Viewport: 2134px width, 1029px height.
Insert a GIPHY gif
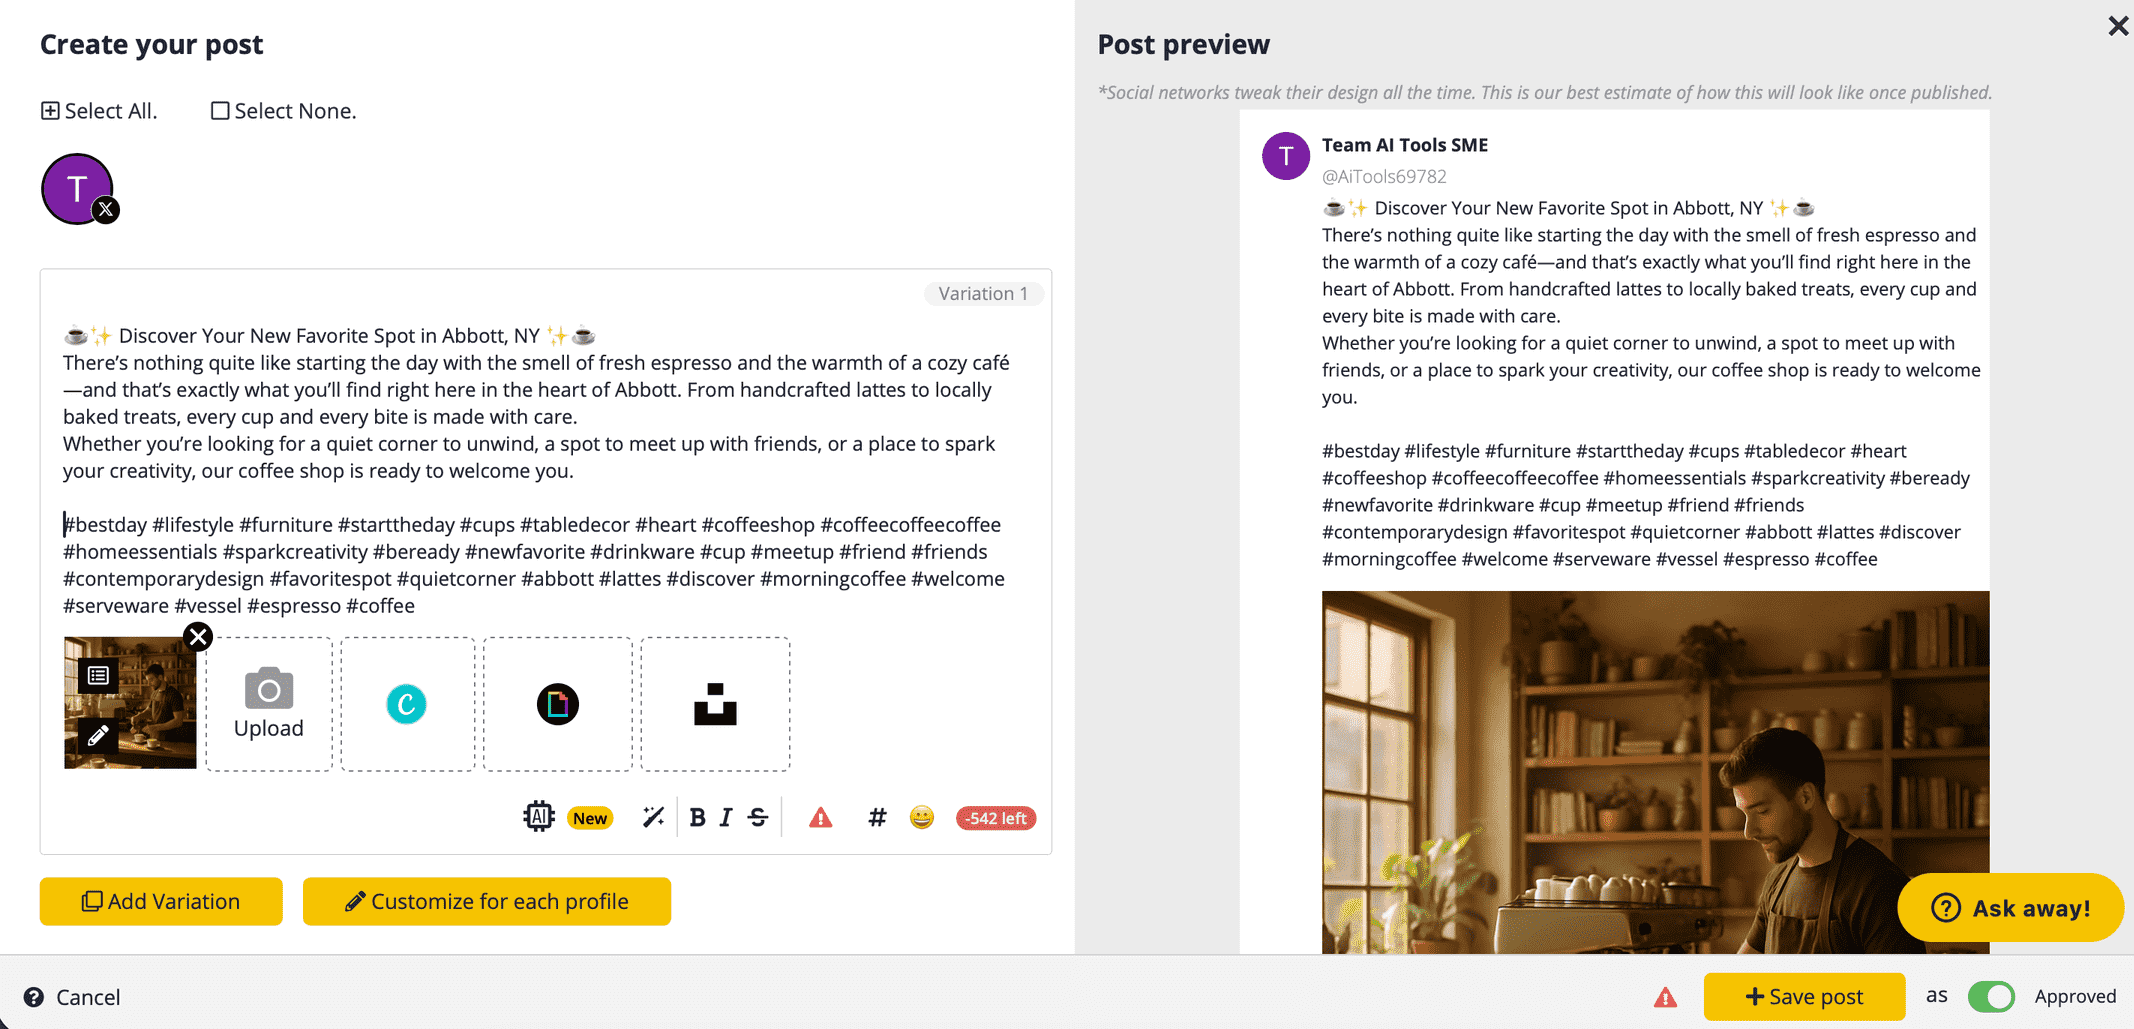coord(557,704)
